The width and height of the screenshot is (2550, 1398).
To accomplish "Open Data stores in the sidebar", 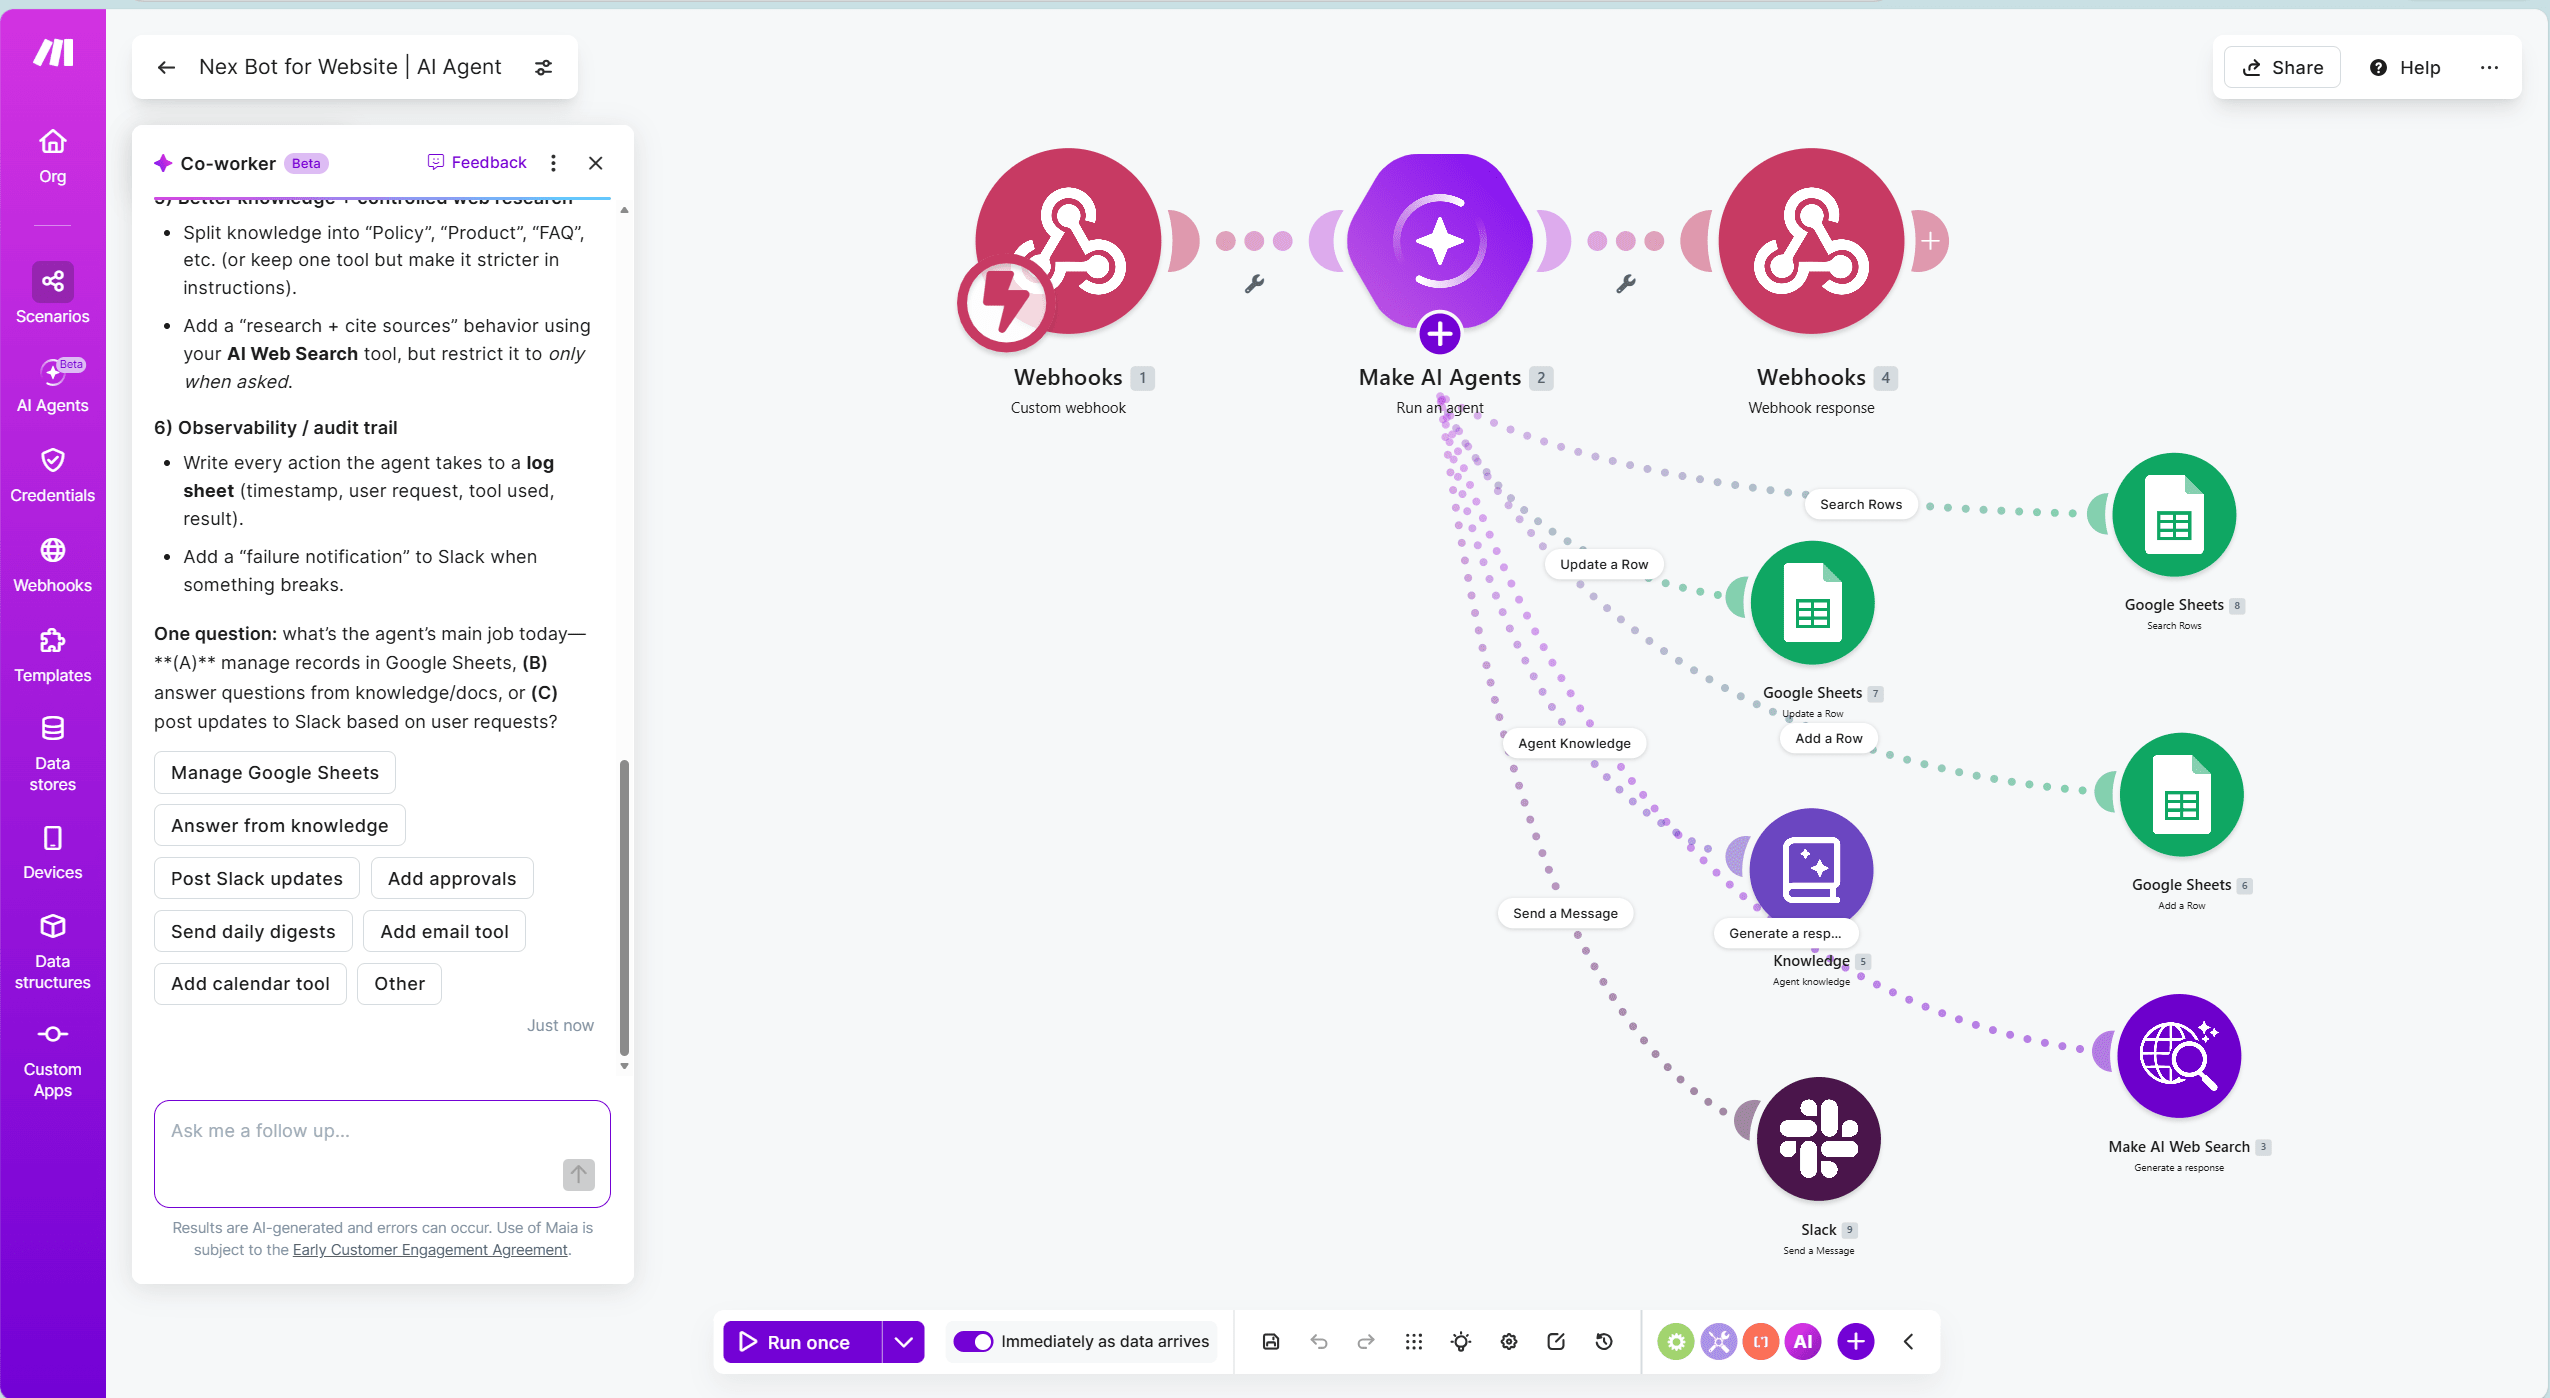I will [x=53, y=755].
